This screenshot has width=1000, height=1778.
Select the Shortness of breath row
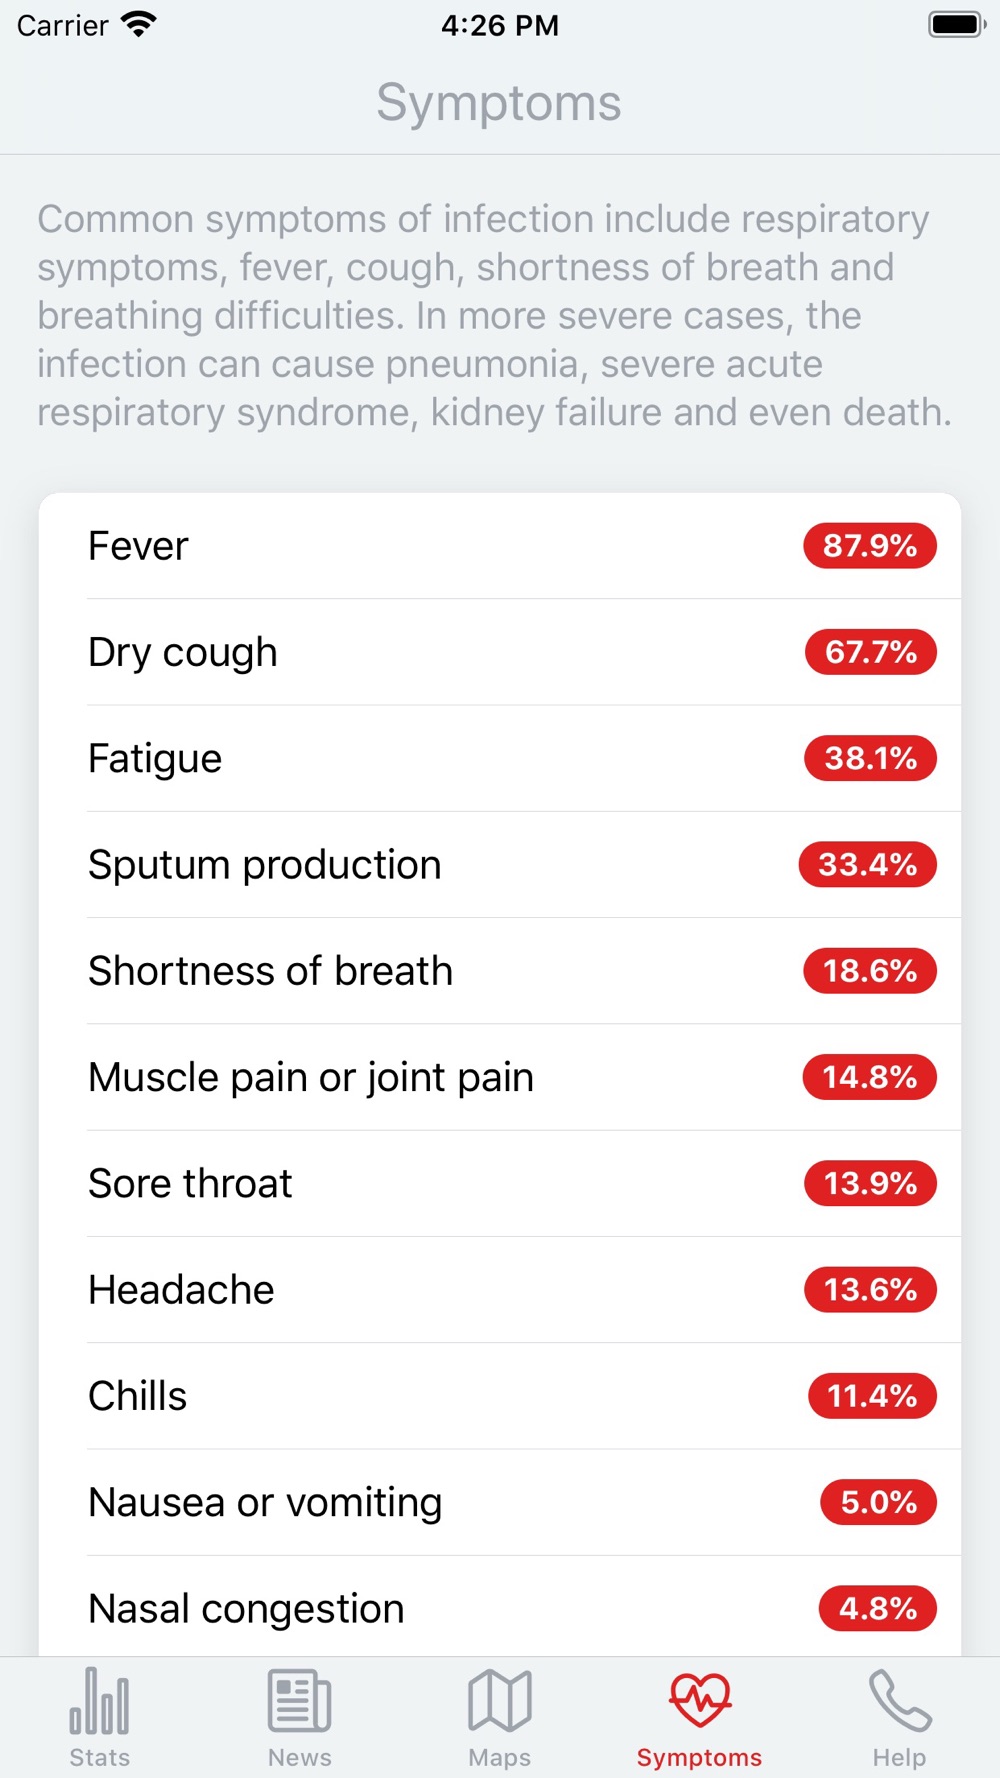[x=500, y=971]
